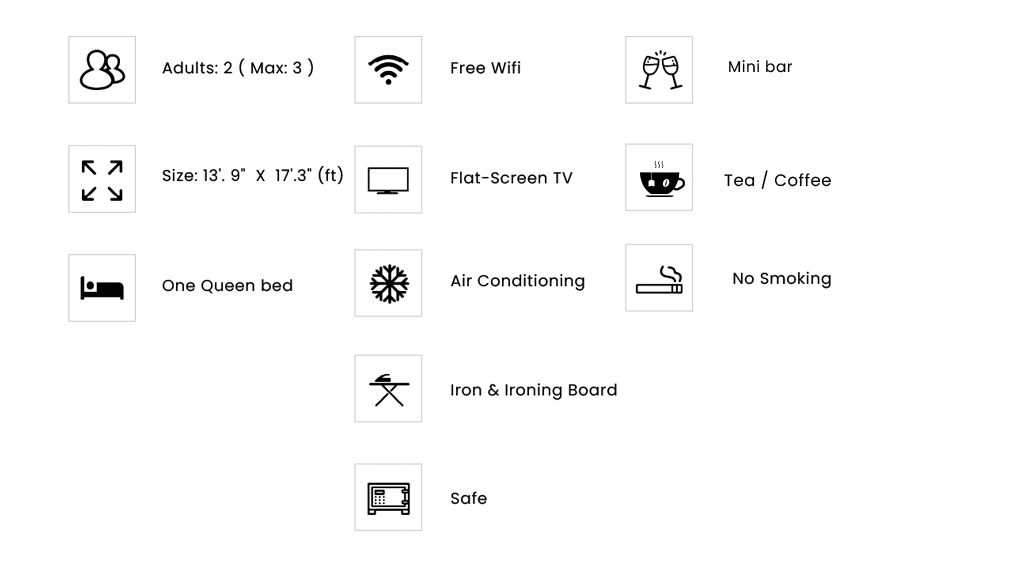Click the Safe box icon
The image size is (1024, 564).
388,497
